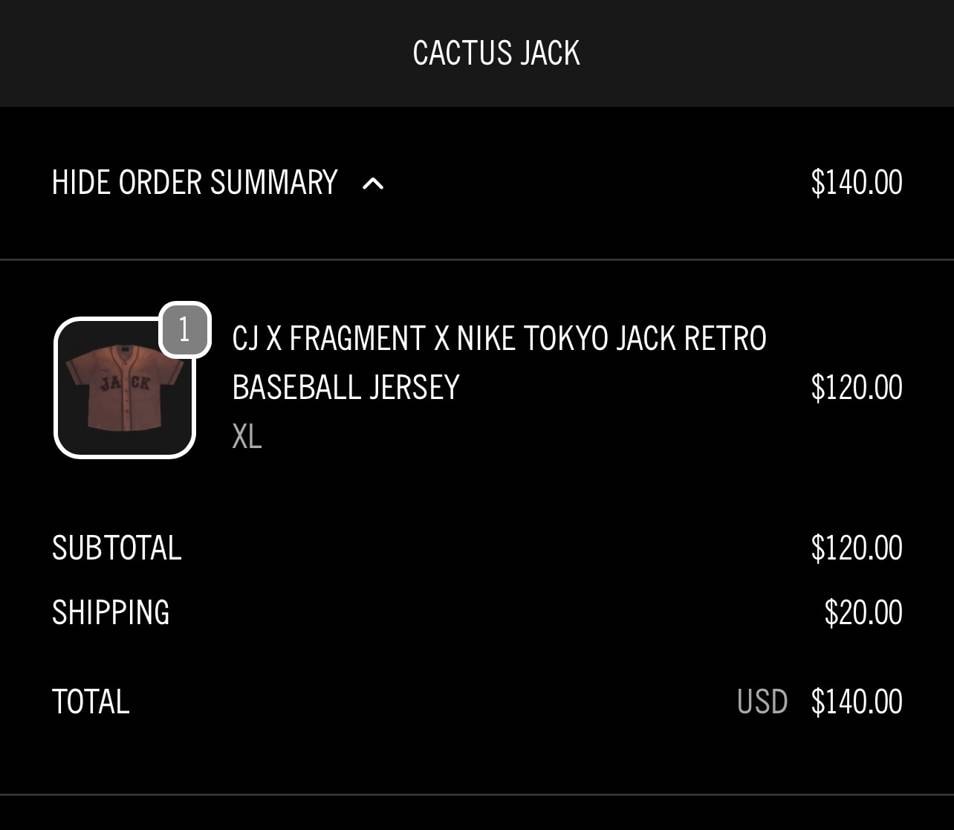The image size is (954, 830).
Task: Click the $140.00 amount in summary header
Action: pos(856,183)
